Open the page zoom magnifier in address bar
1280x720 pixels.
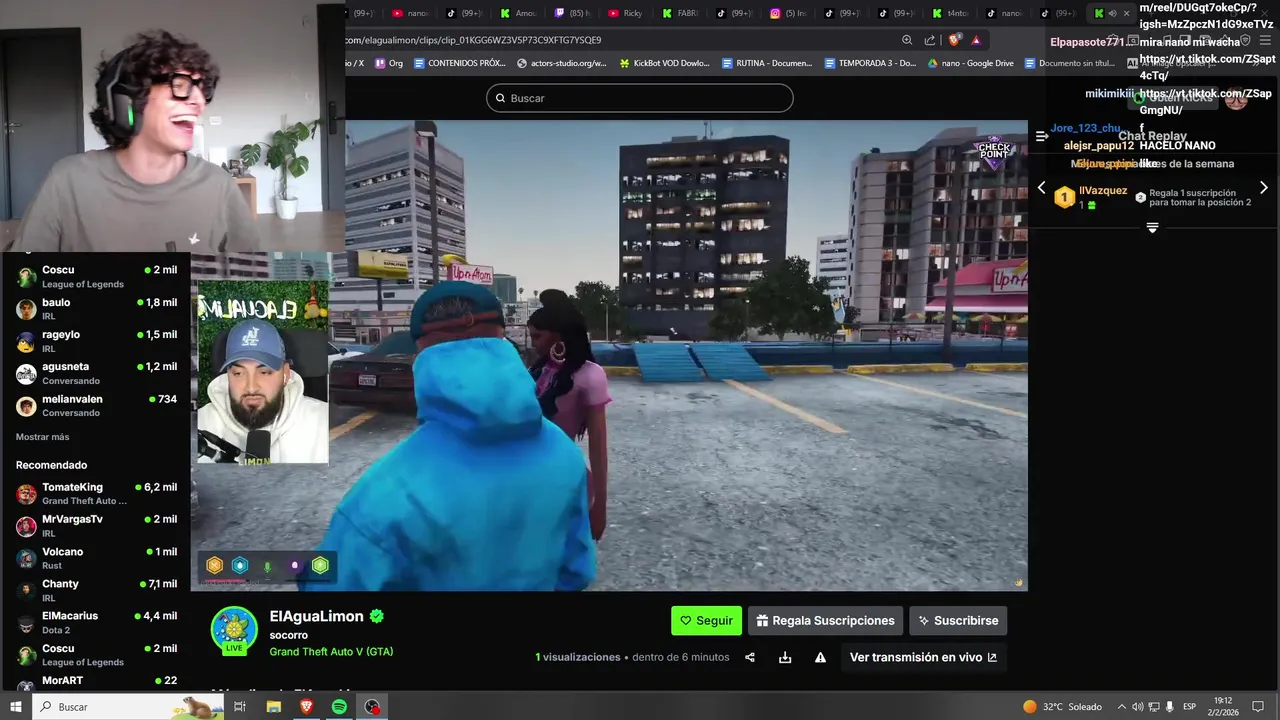[x=907, y=40]
